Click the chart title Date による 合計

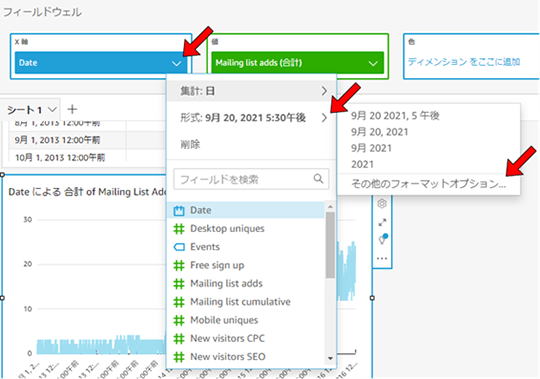(x=87, y=192)
